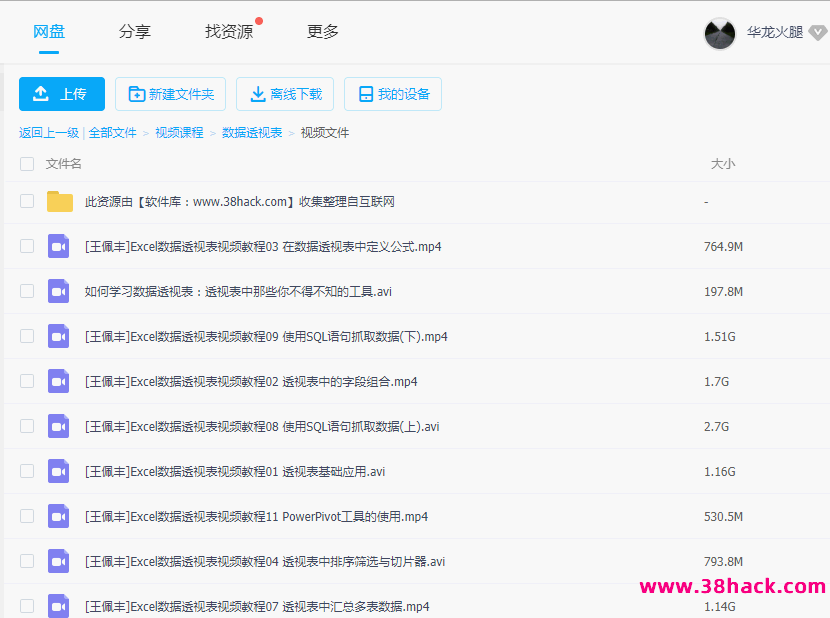The image size is (830, 618).
Task: Check the box for 视频教程02 file
Action: point(27,381)
